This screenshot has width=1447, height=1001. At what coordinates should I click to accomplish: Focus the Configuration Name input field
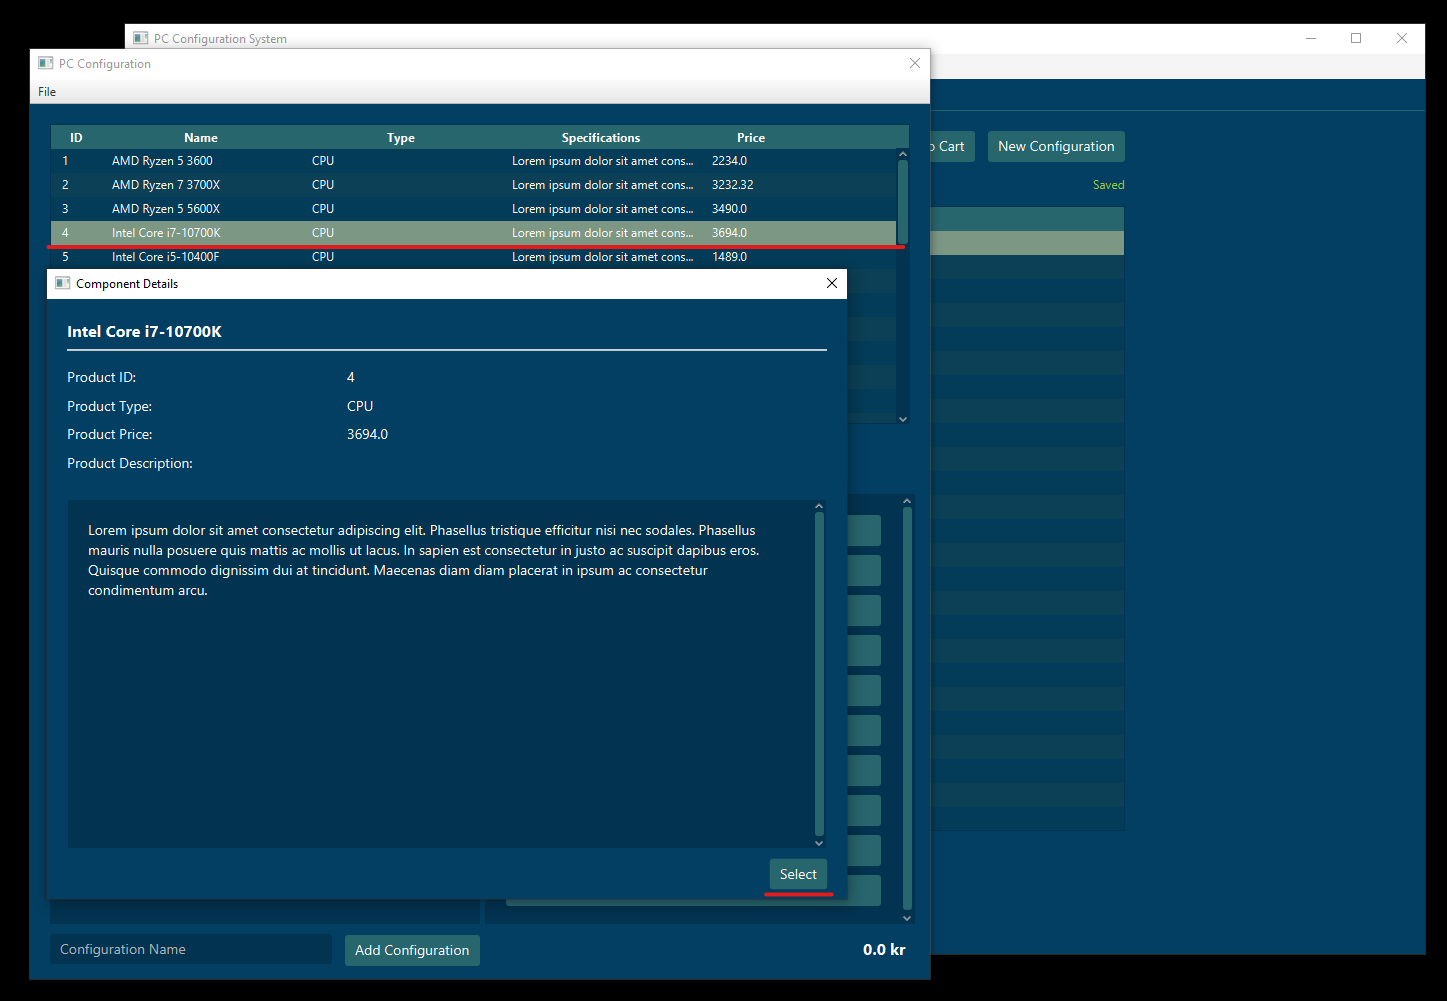pyautogui.click(x=191, y=949)
